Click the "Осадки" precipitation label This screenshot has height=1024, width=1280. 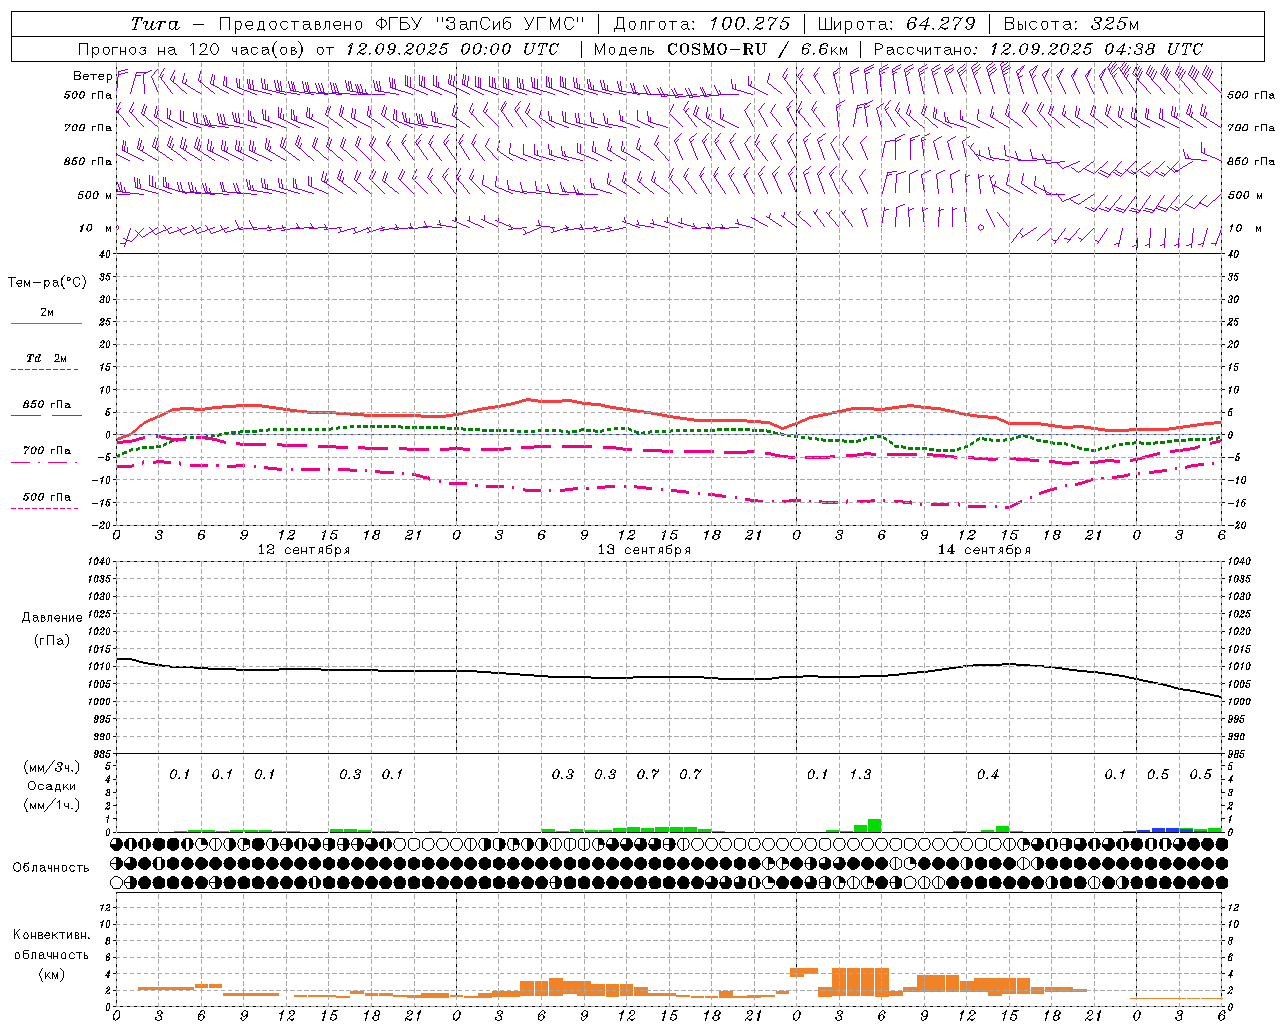[52, 786]
